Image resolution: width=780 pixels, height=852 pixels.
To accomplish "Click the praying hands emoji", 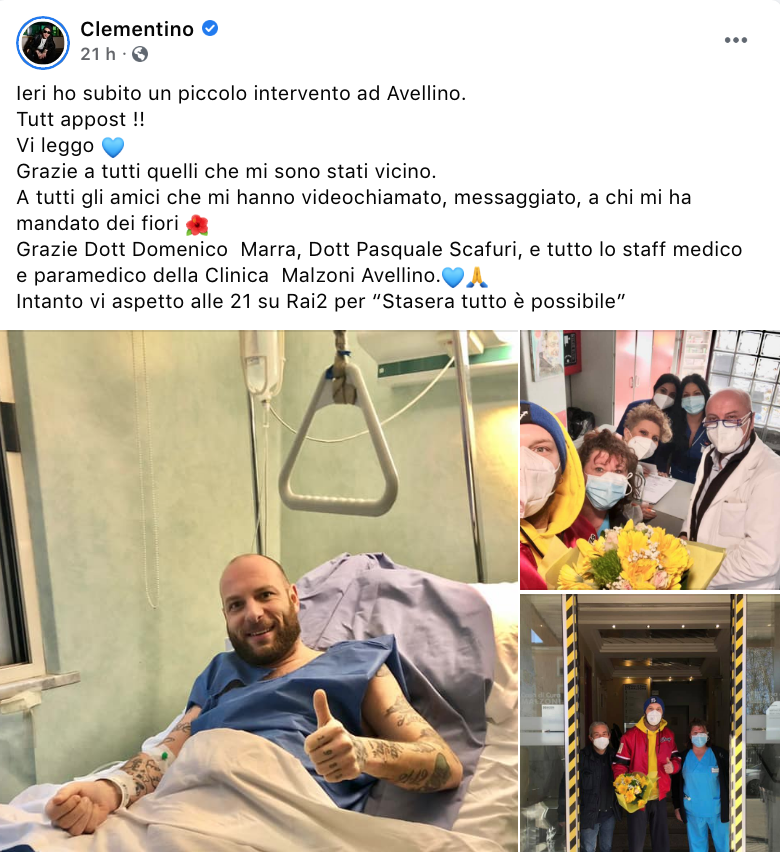I will pyautogui.click(x=477, y=277).
